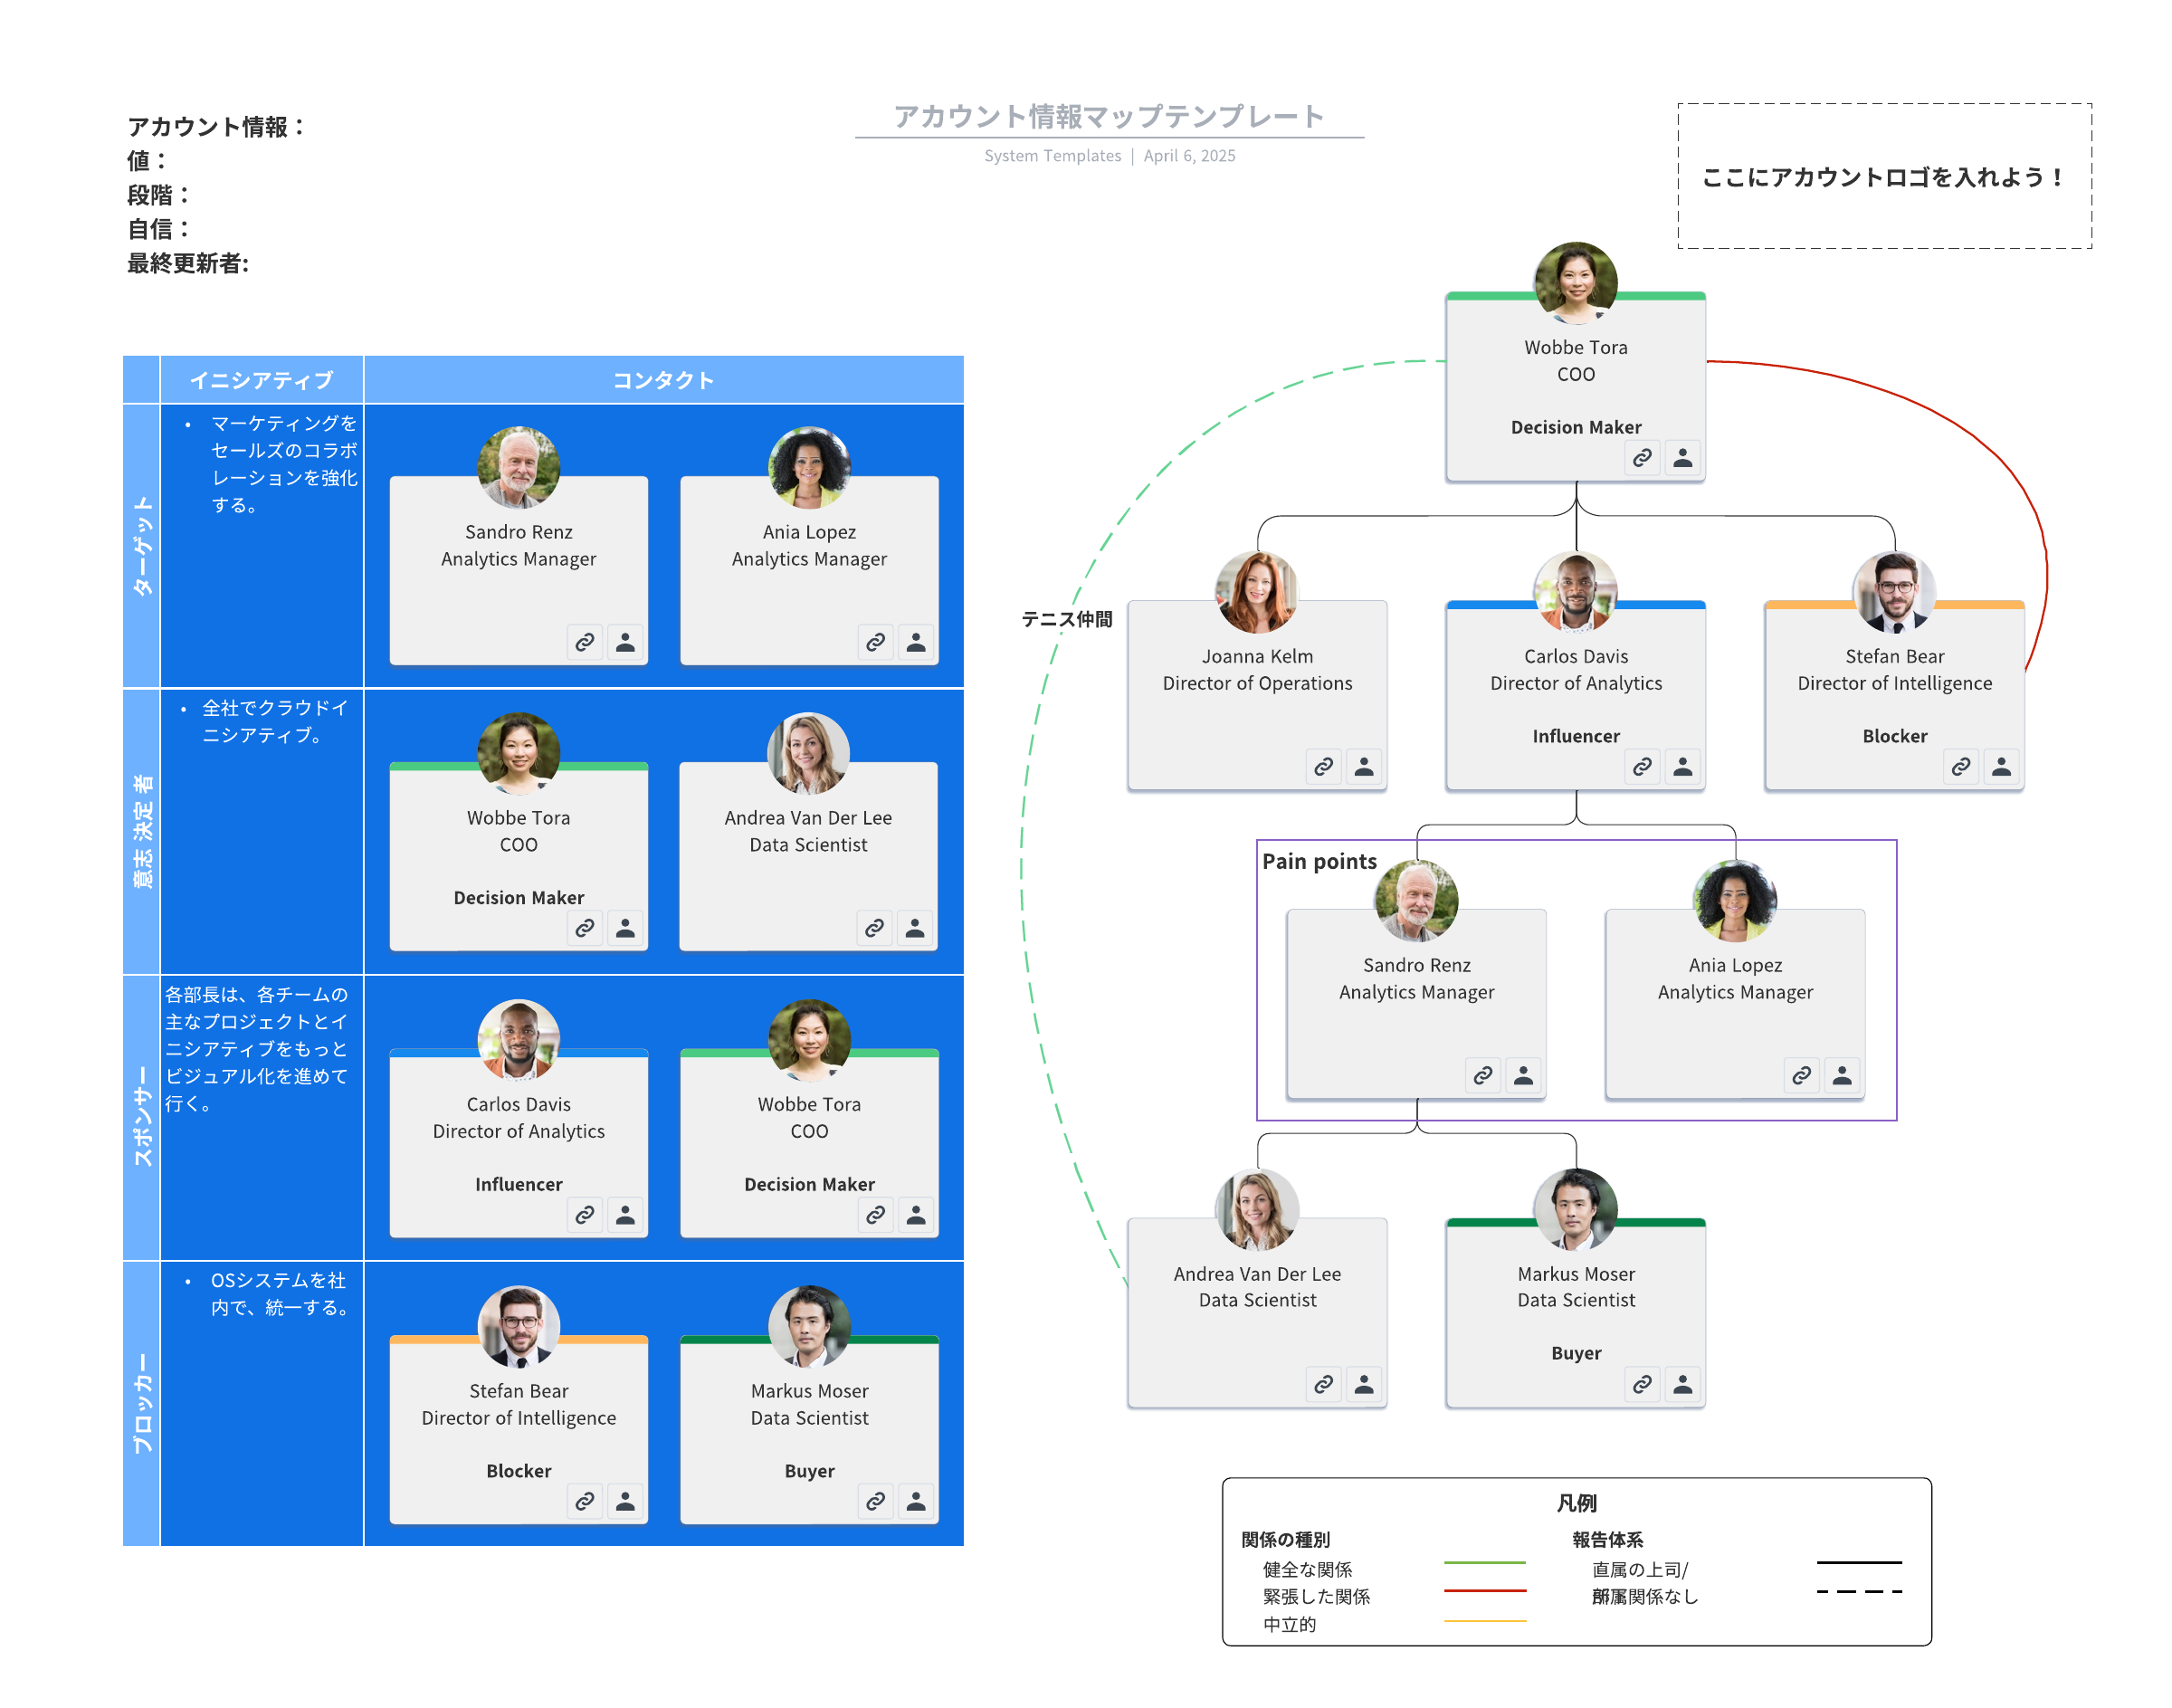Click link icon on Andrea Van Der Lee table card
The image size is (2172, 1708).
[x=874, y=929]
